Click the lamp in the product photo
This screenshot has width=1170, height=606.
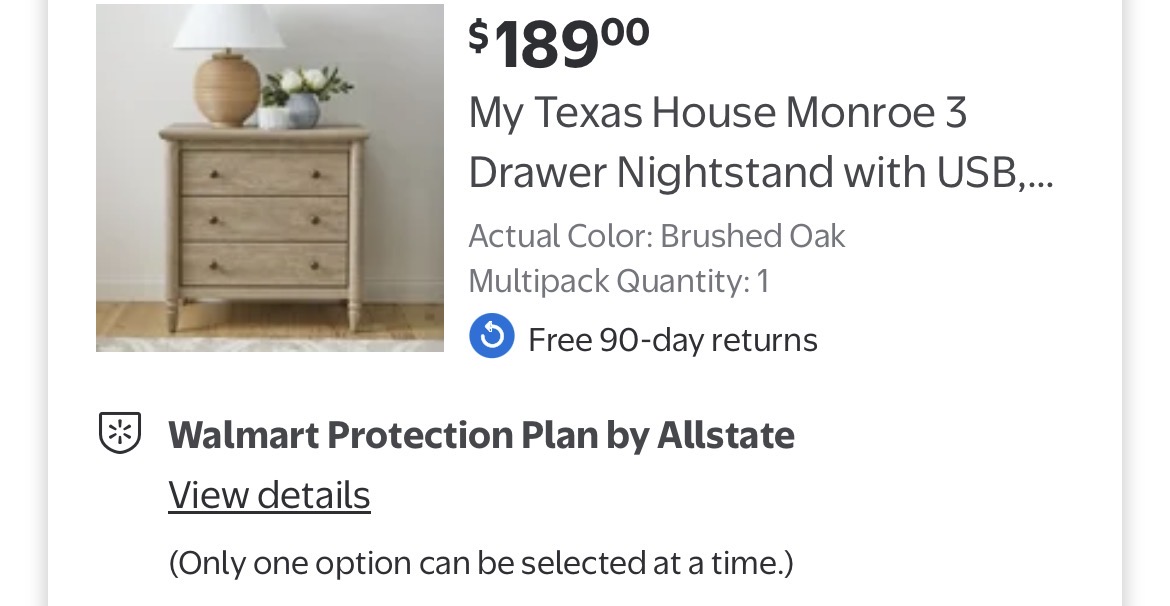228,70
